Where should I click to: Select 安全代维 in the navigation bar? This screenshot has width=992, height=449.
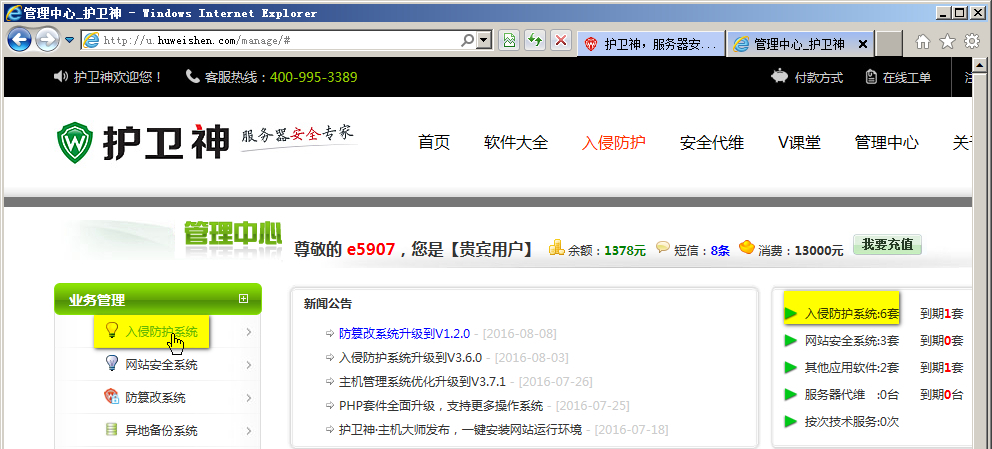point(711,142)
